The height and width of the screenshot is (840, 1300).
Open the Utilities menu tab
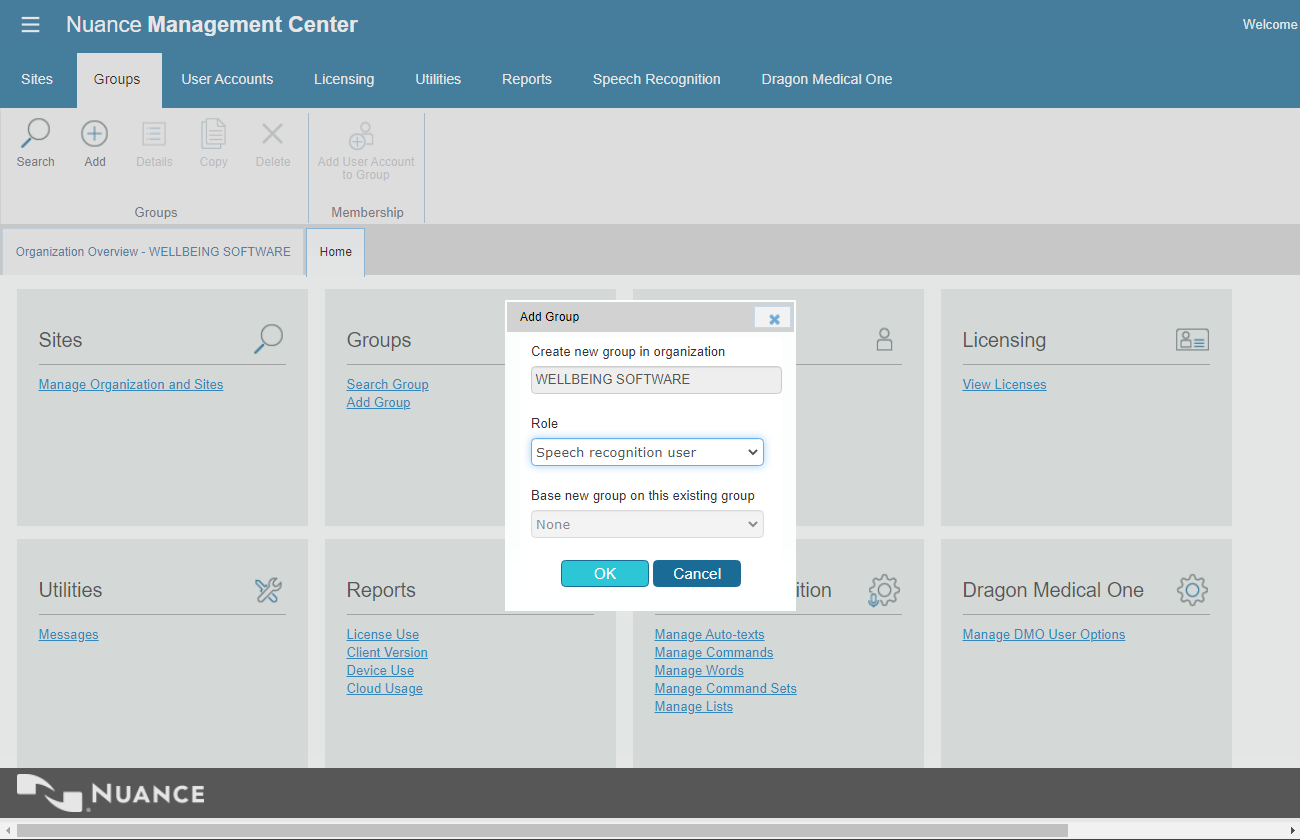point(438,79)
